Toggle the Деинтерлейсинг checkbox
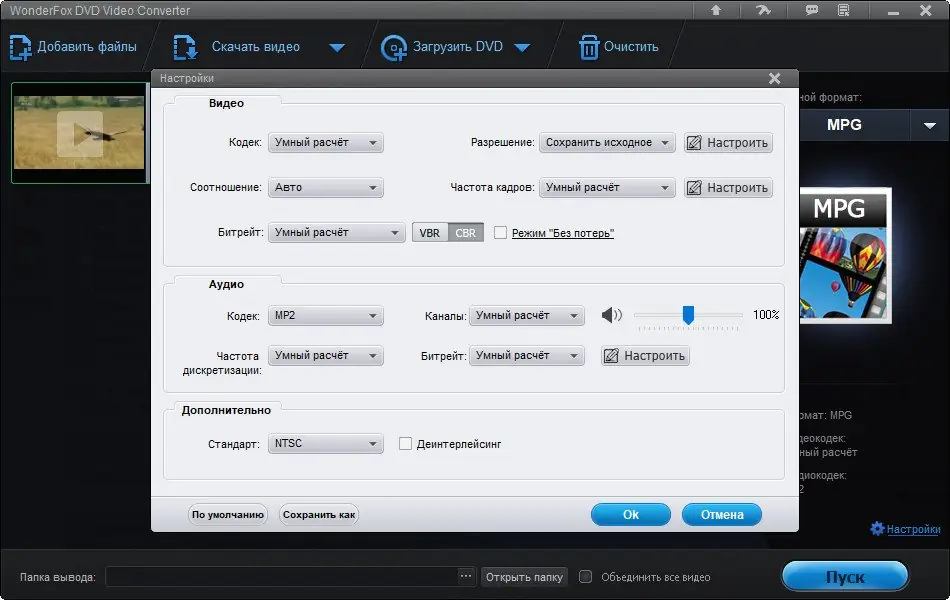 point(405,444)
